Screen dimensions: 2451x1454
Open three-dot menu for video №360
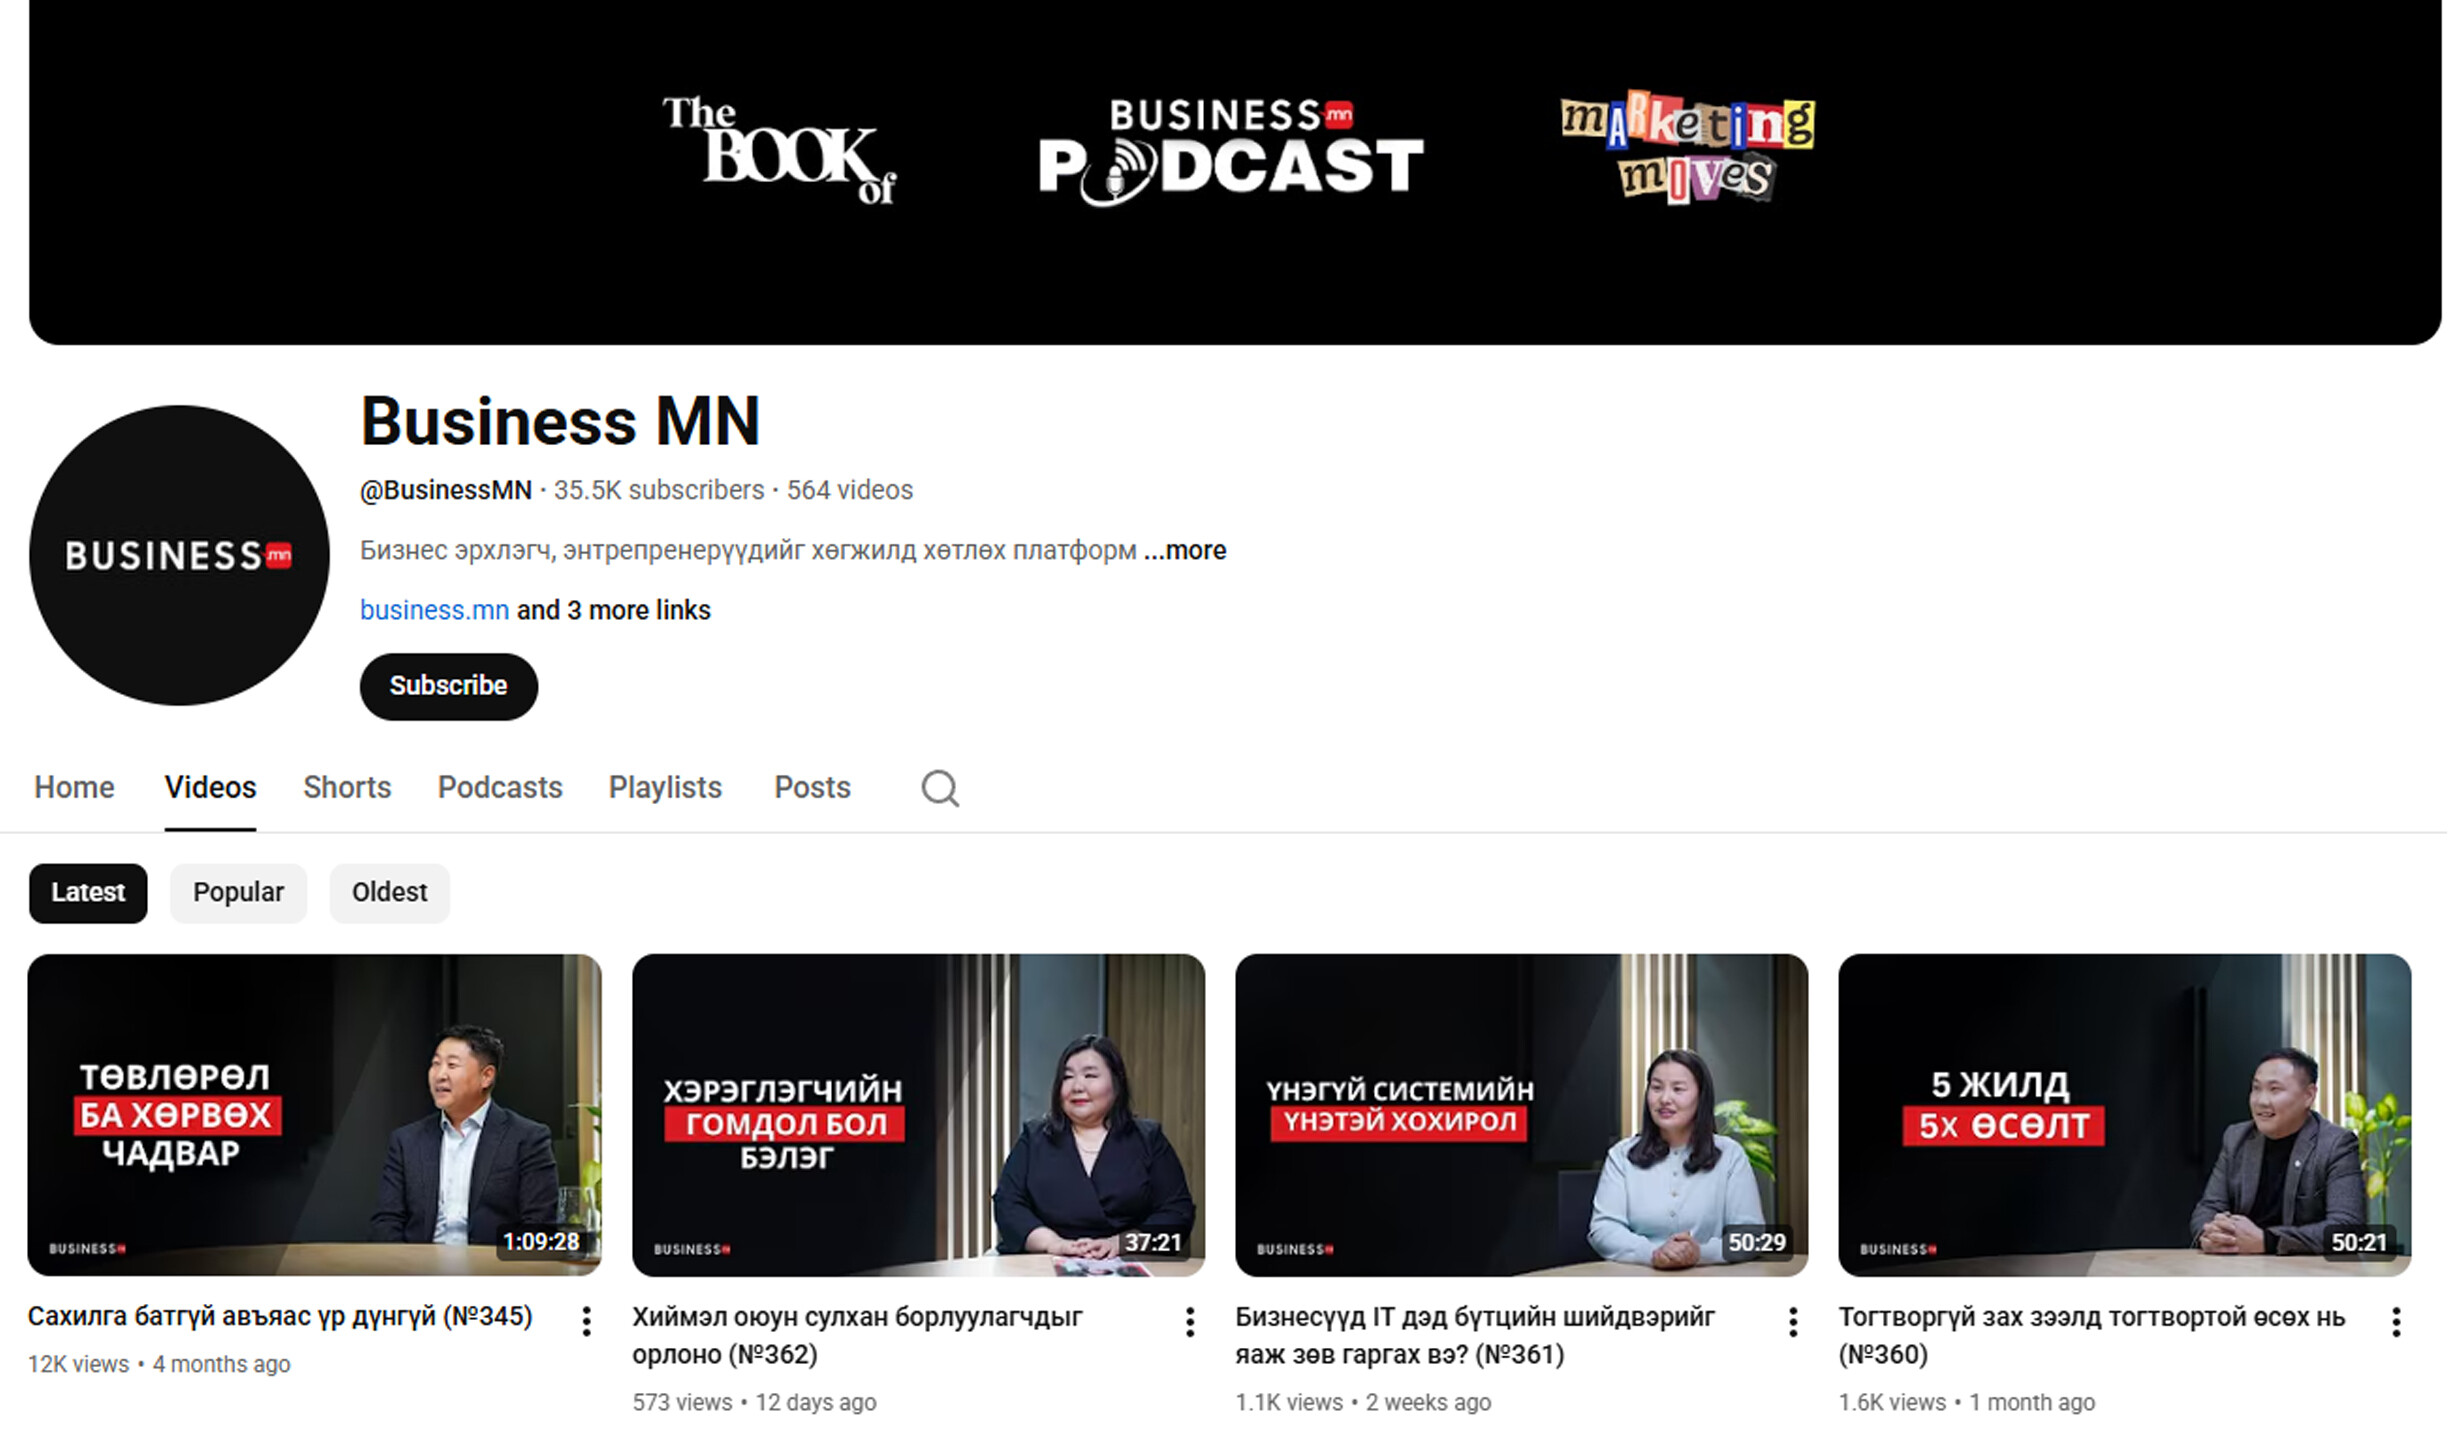(x=2396, y=1321)
